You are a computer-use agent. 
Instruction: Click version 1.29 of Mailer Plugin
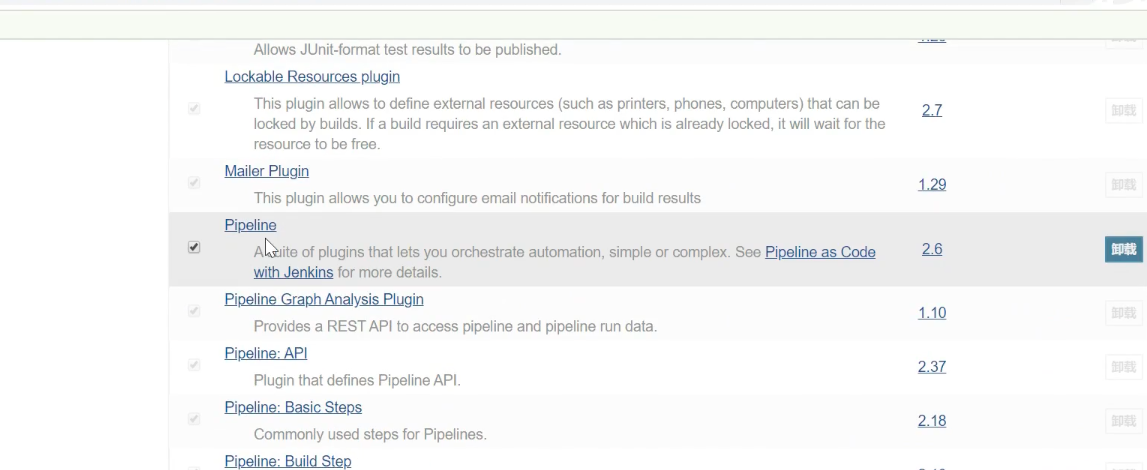pyautogui.click(x=932, y=184)
